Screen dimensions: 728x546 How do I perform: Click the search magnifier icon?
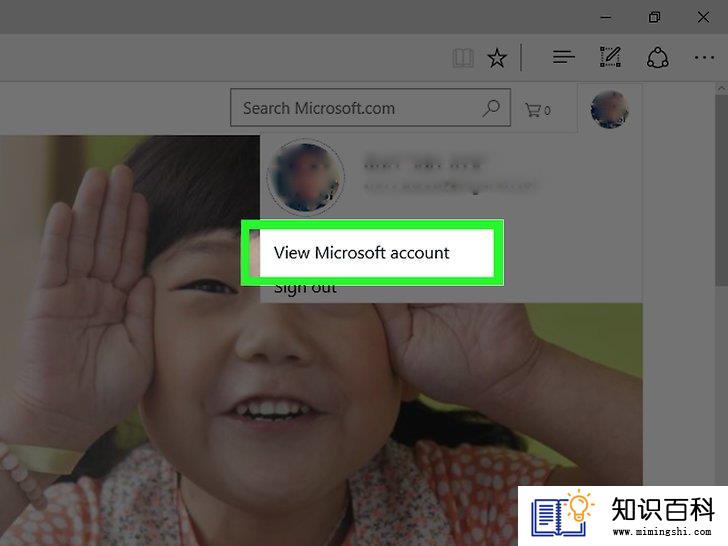click(491, 109)
